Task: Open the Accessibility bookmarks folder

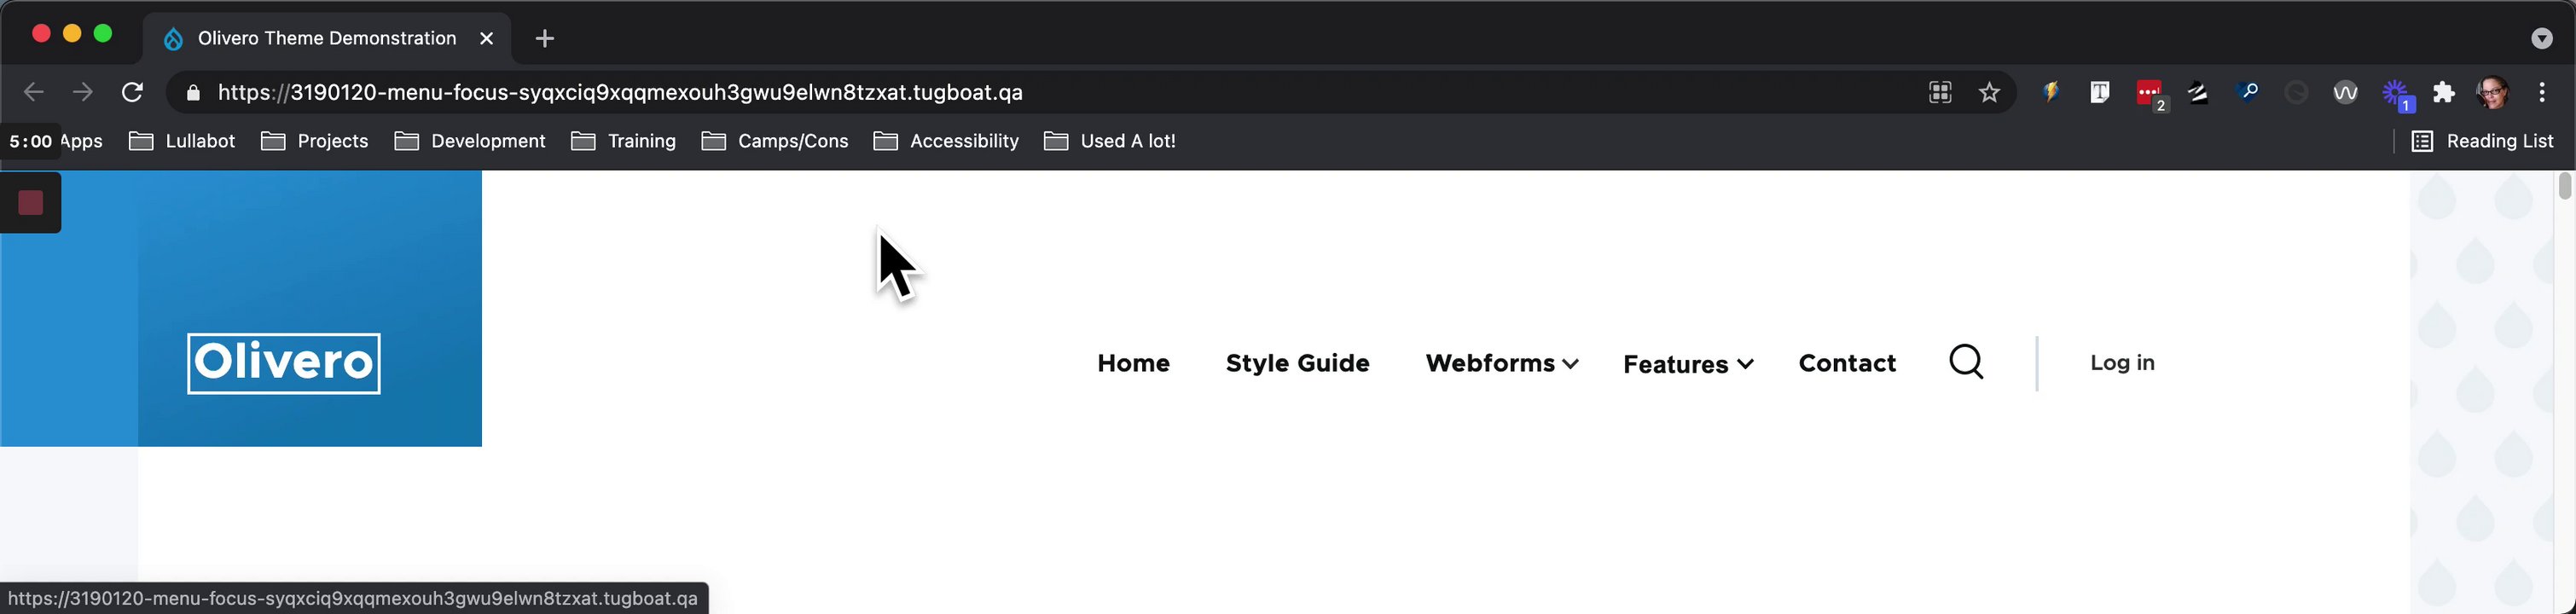Action: click(x=946, y=141)
